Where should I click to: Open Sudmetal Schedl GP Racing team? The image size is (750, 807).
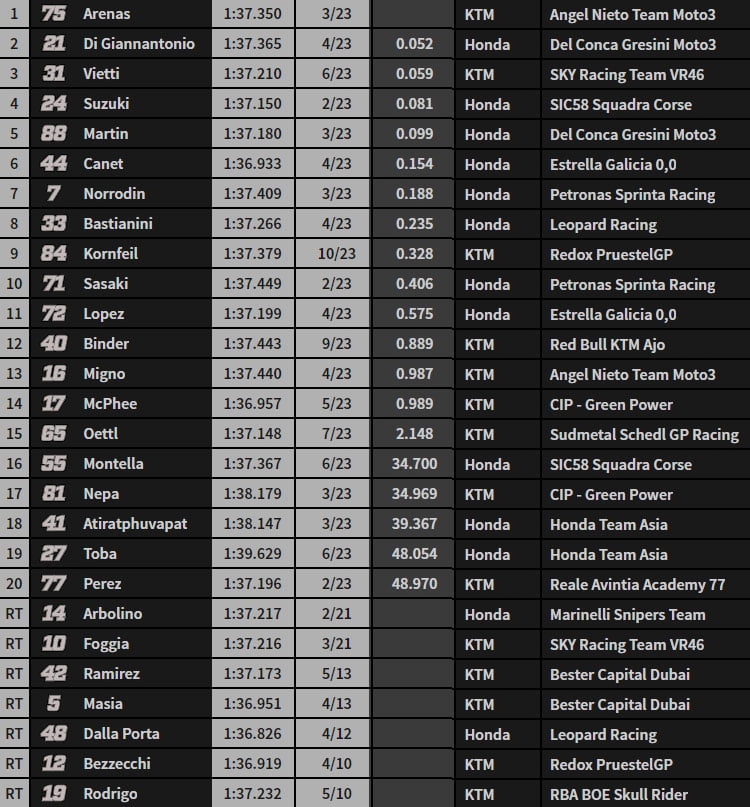(x=644, y=434)
